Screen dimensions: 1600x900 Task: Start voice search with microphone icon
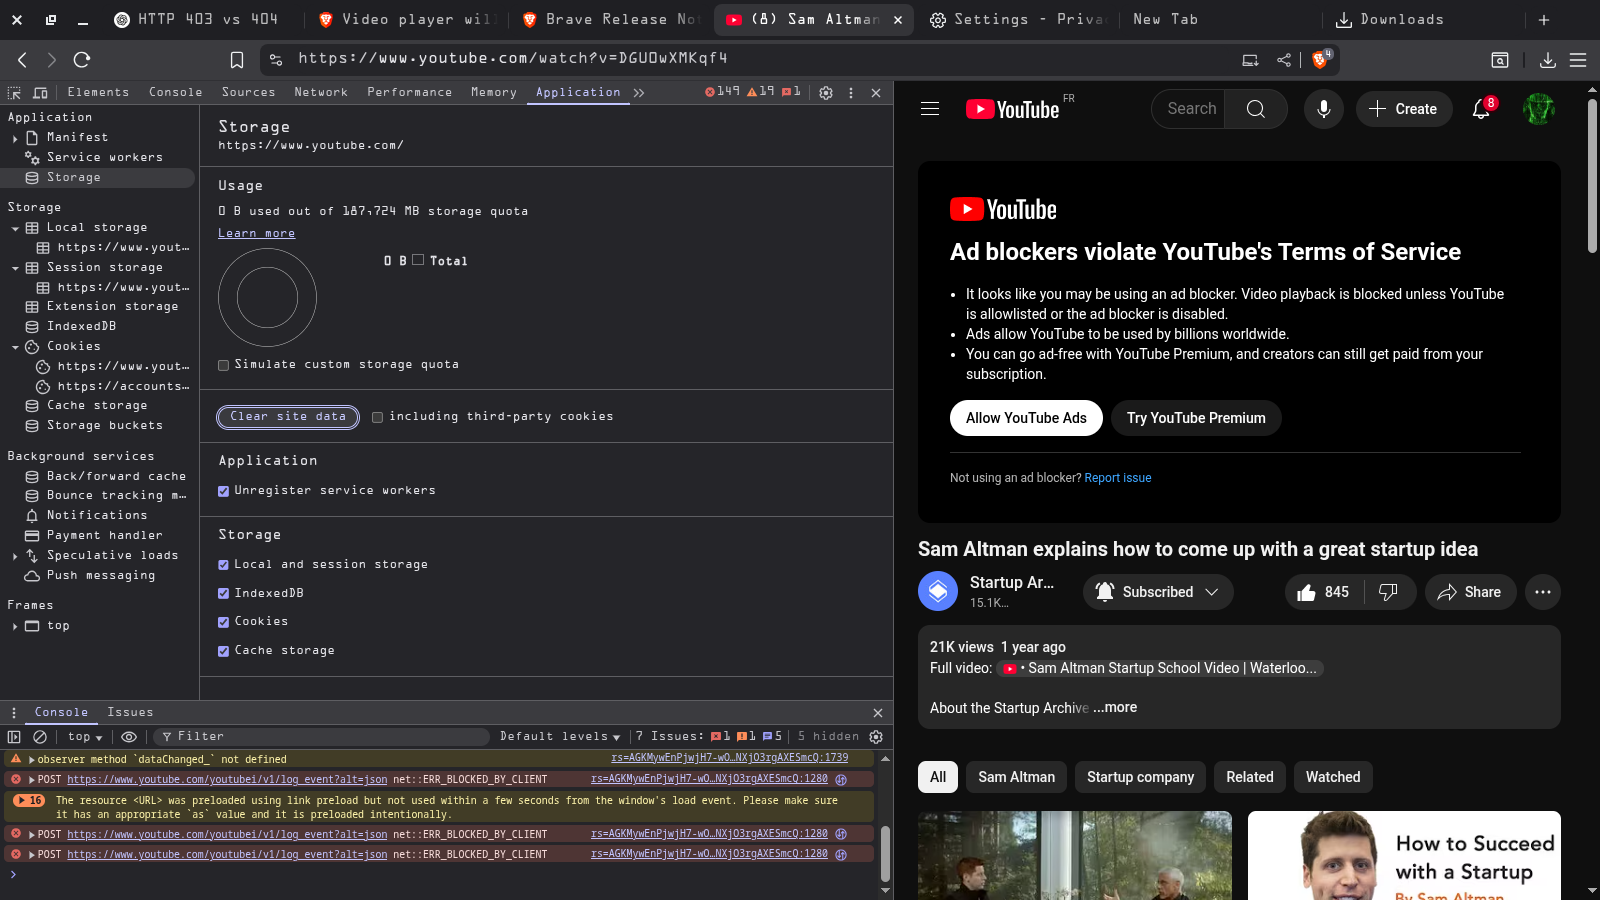[1324, 109]
